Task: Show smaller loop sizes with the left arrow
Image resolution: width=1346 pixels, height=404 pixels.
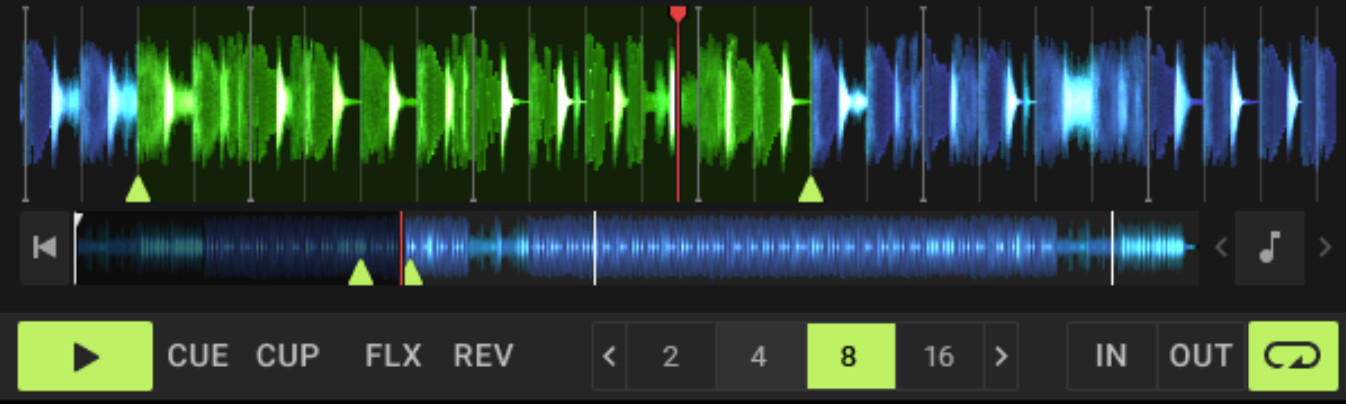Action: pos(610,356)
